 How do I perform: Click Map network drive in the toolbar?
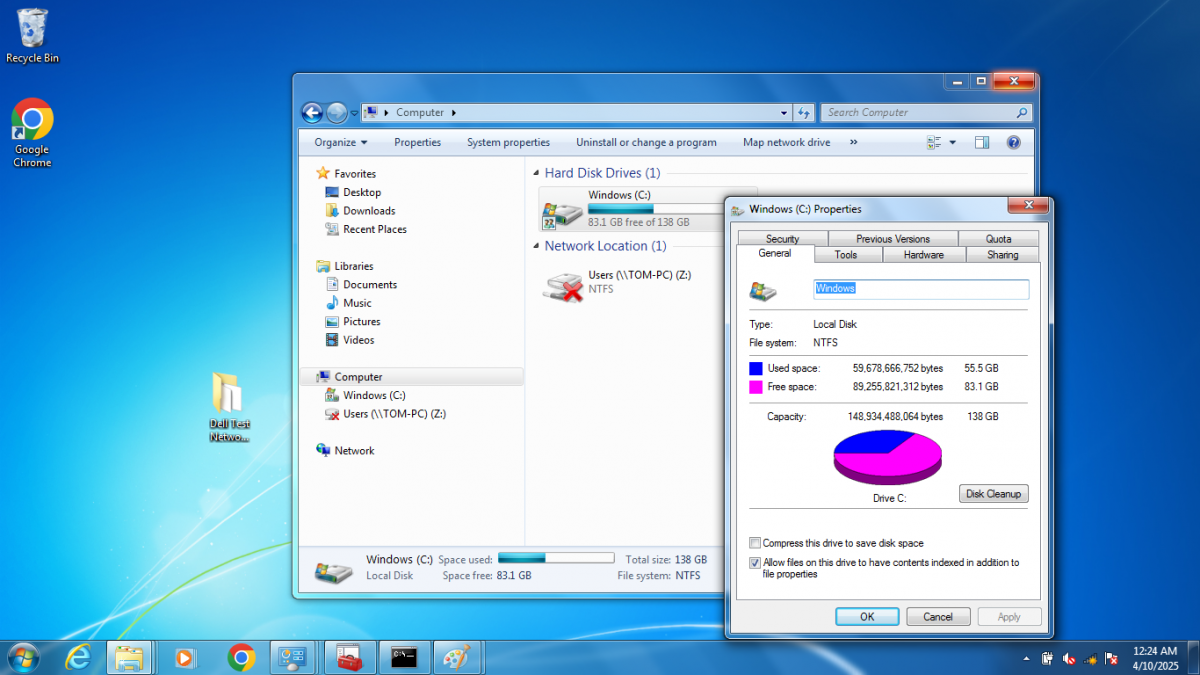pos(786,142)
